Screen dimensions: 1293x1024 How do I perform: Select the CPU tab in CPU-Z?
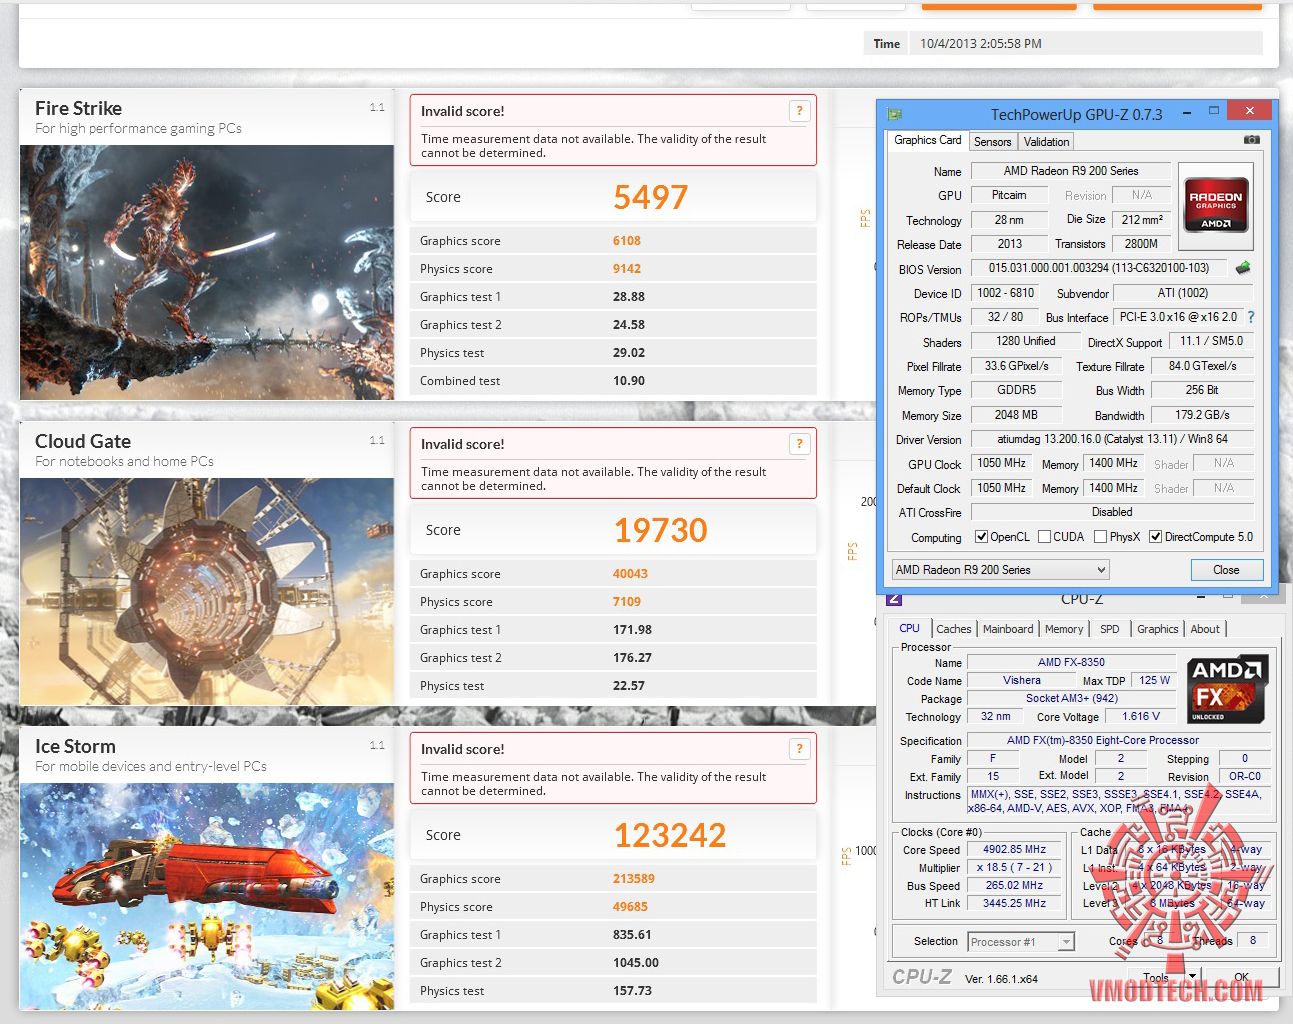pyautogui.click(x=909, y=629)
